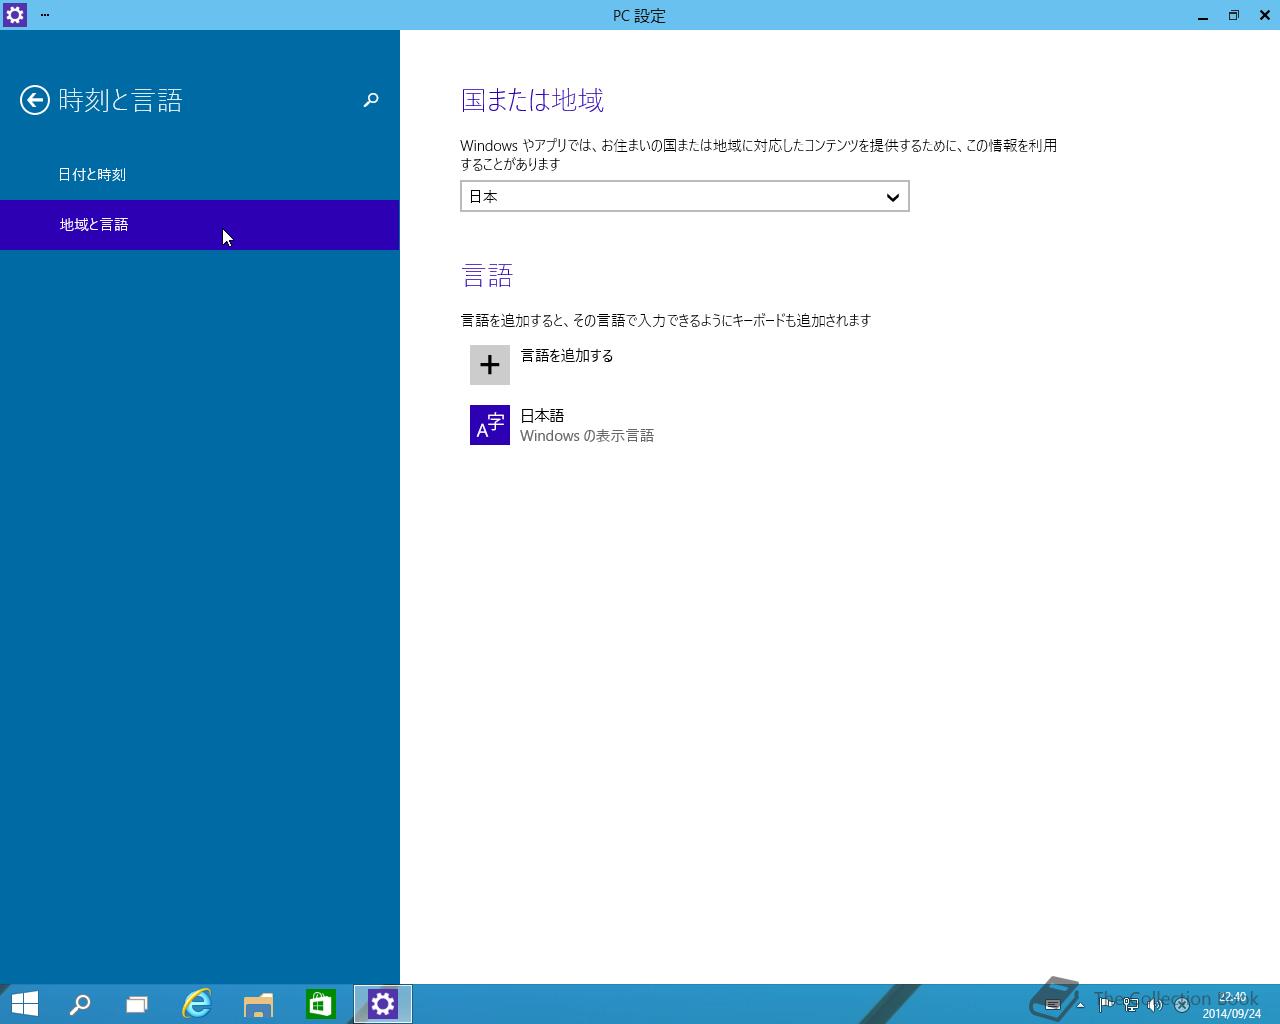Close the PC 設定 window
This screenshot has width=1280, height=1024.
(1264, 15)
